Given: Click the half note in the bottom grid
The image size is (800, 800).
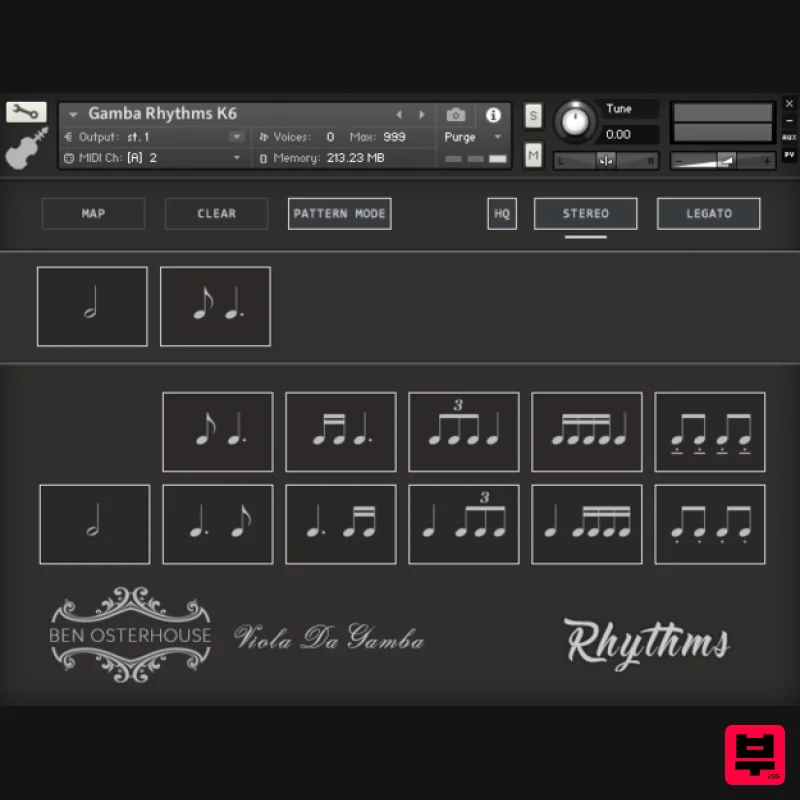Looking at the screenshot, I should pos(94,525).
